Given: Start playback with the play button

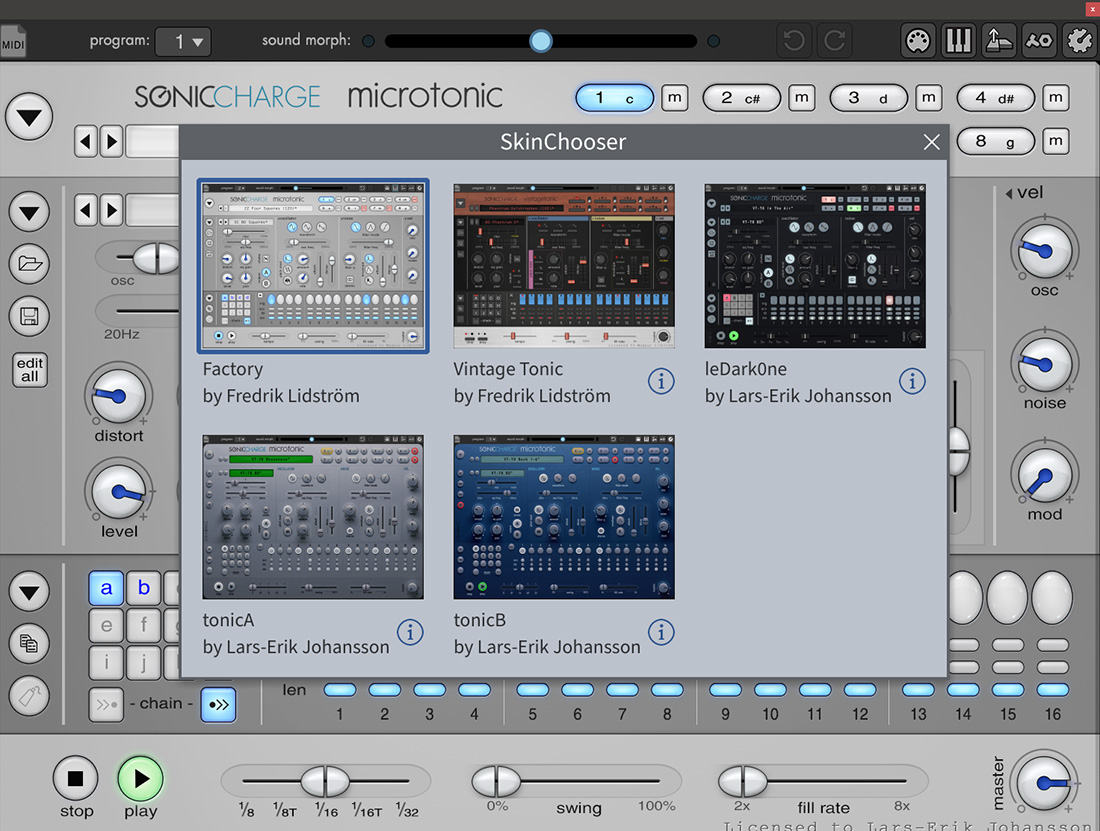Looking at the screenshot, I should click(140, 778).
